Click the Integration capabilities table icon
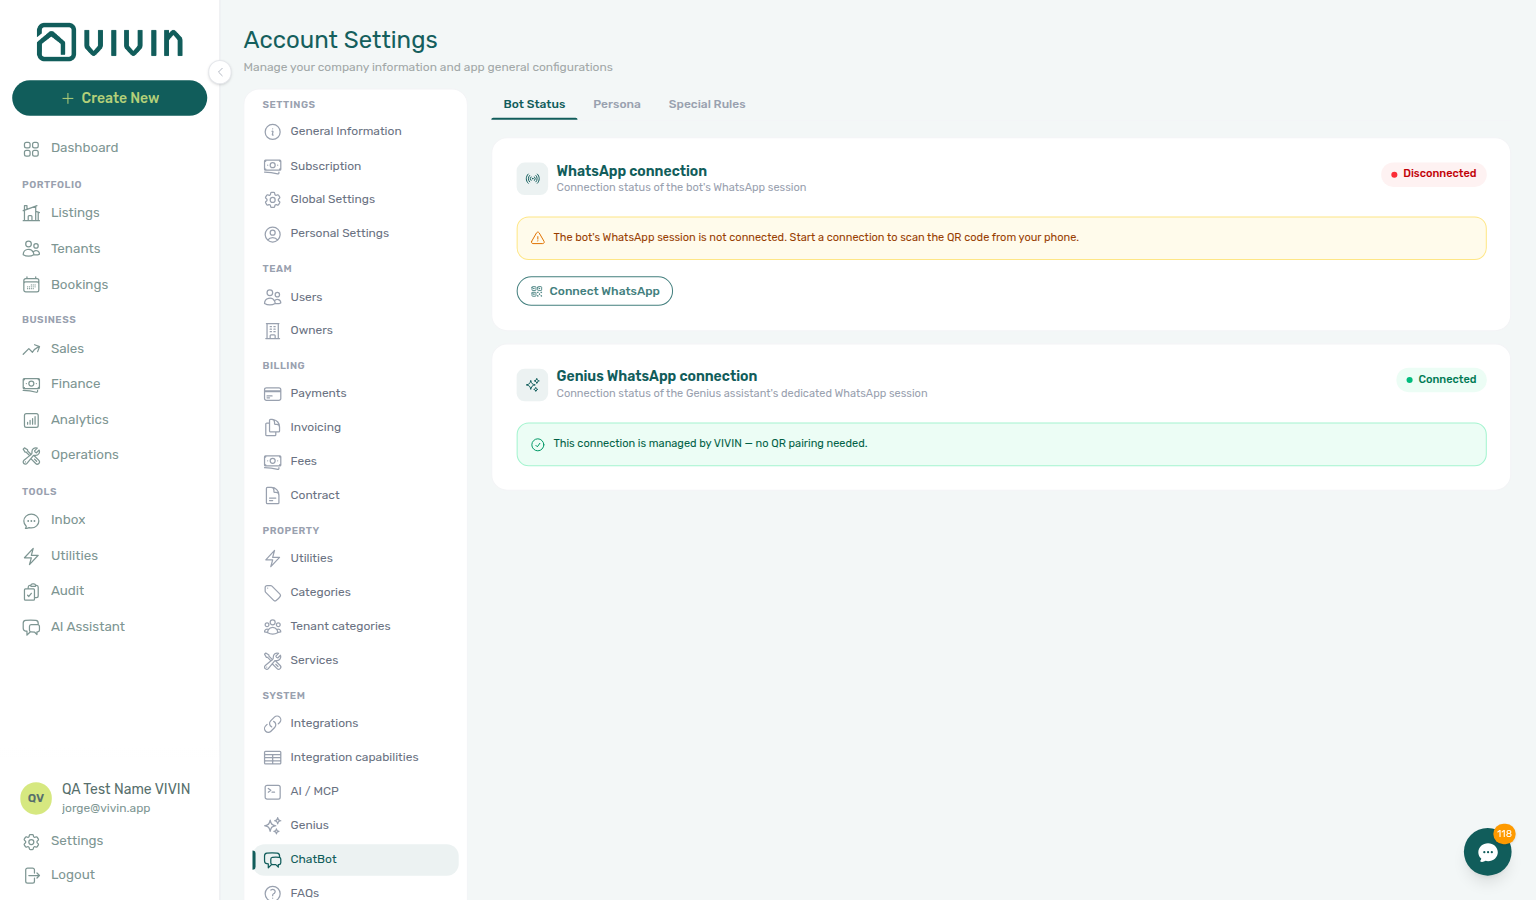Screen dimensions: 1536x900 (x=272, y=758)
